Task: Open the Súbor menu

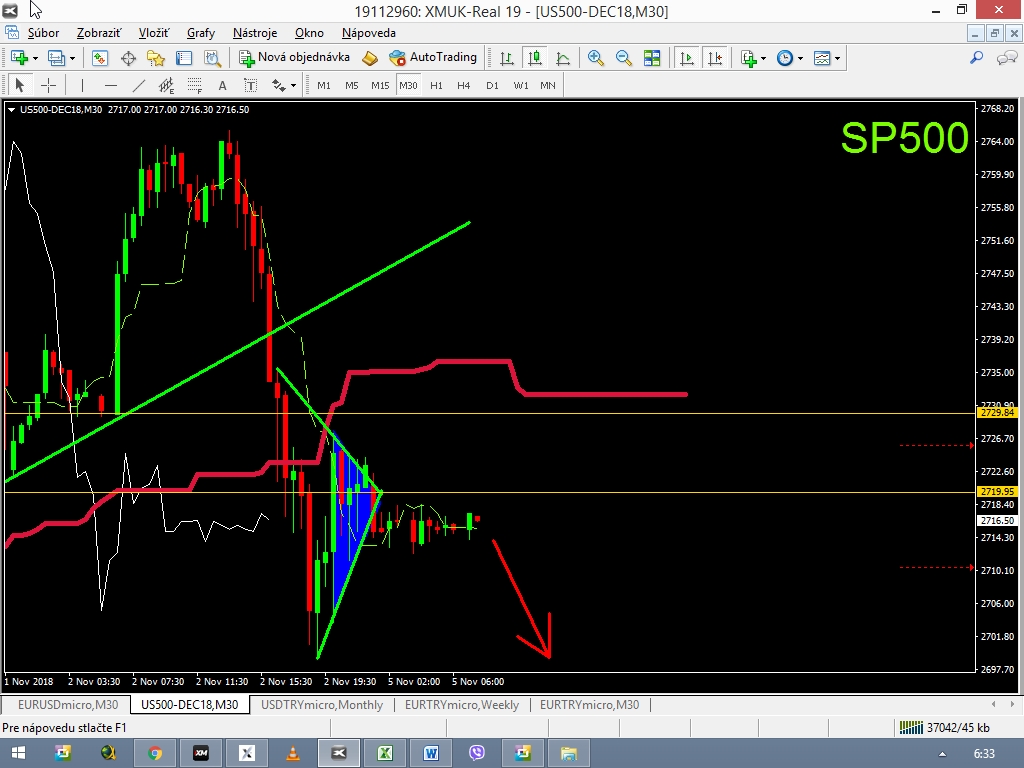Action: [x=43, y=33]
